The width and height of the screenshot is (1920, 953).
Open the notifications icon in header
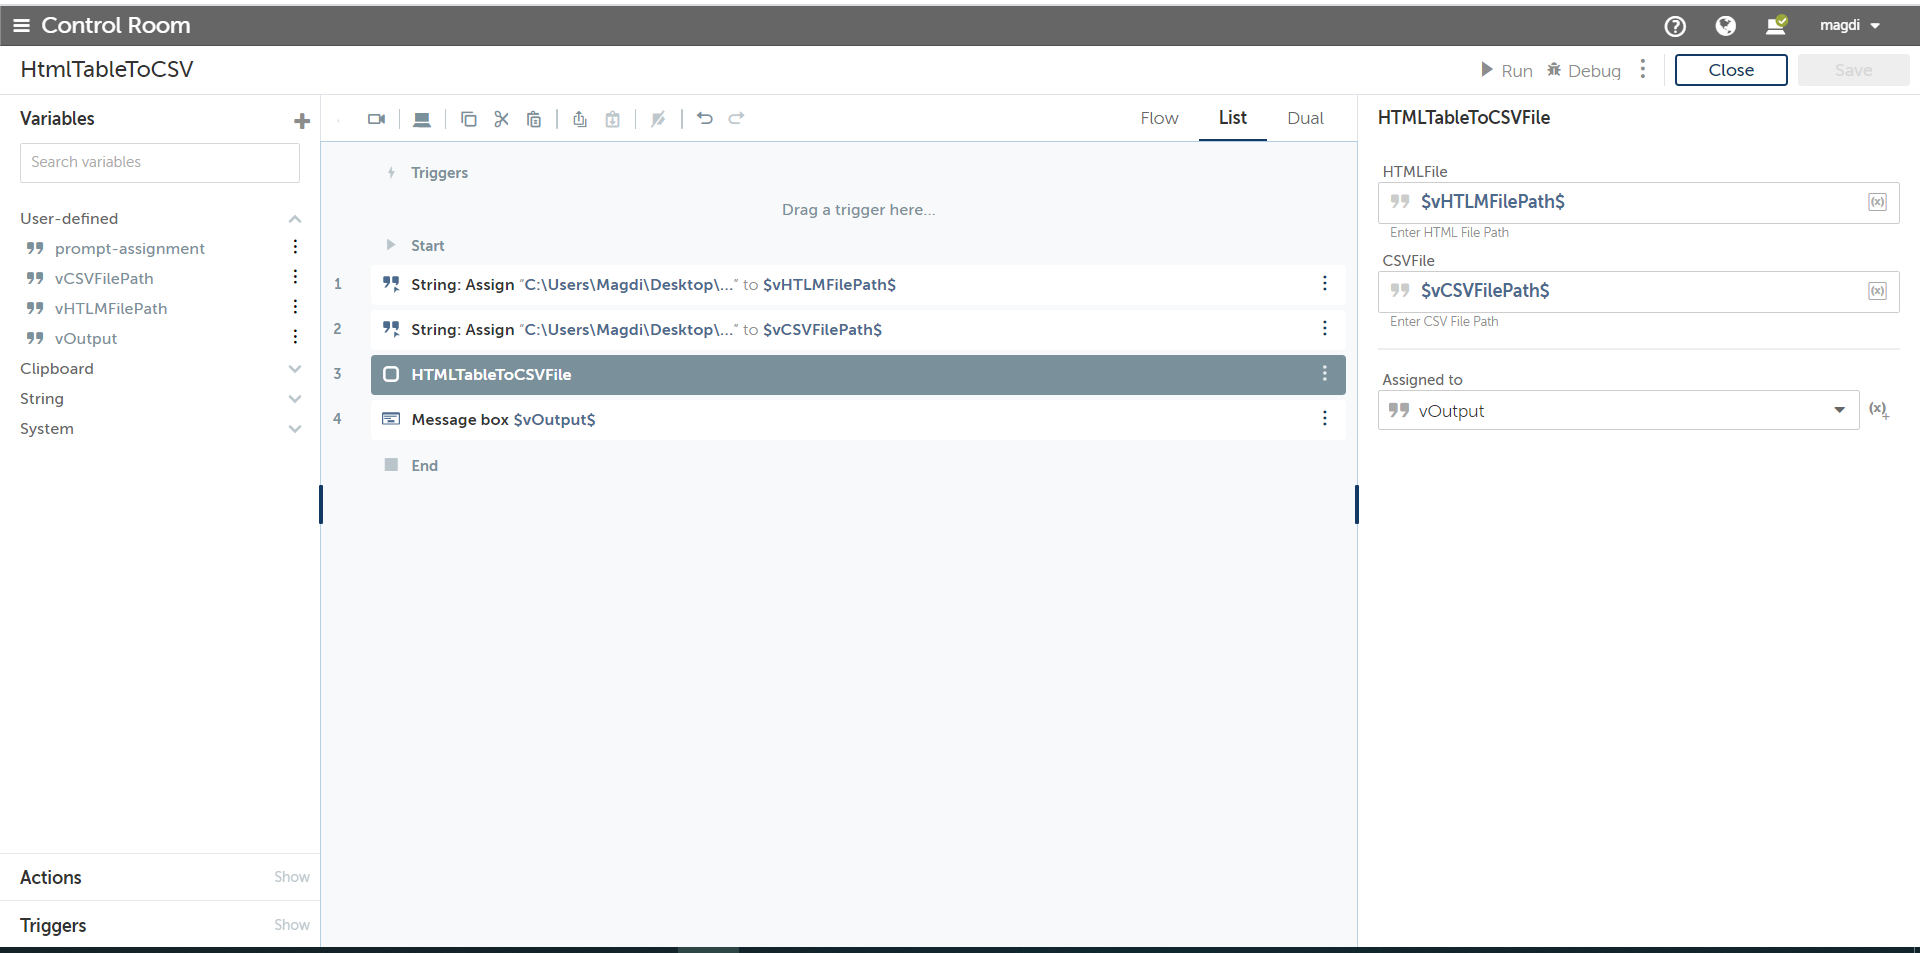(1776, 26)
